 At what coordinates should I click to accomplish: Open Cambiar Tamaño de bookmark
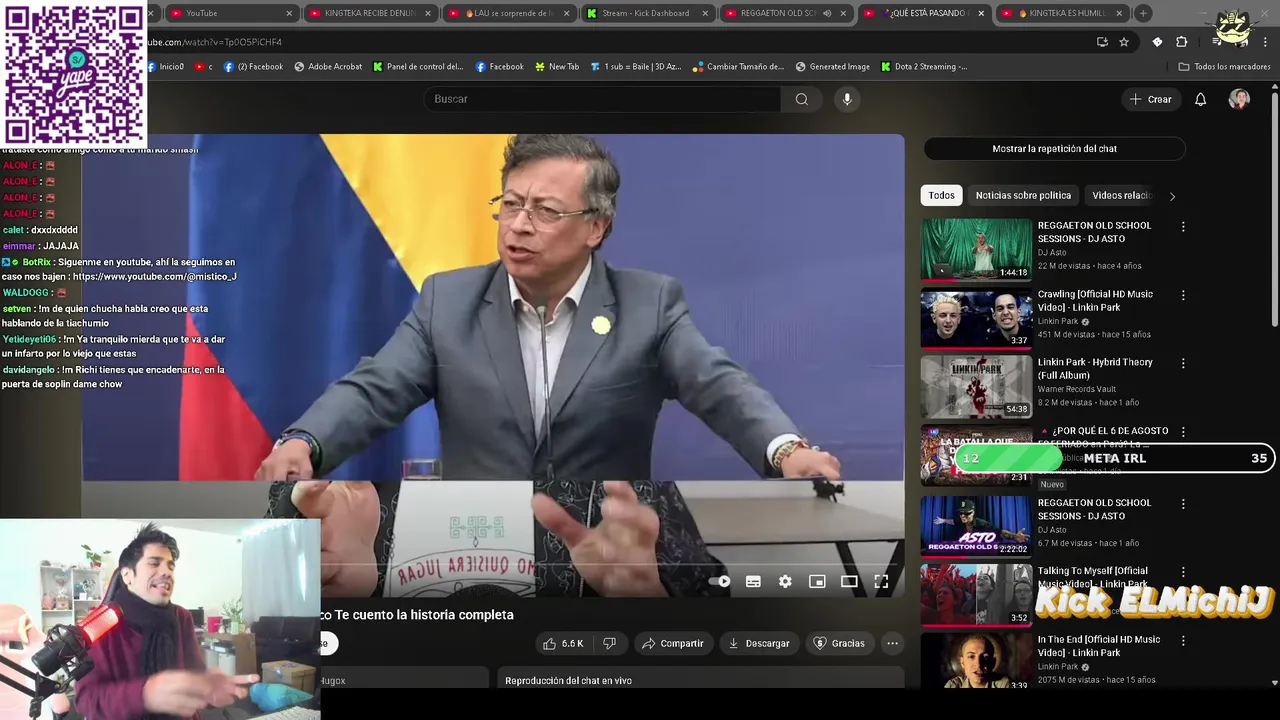(x=738, y=67)
